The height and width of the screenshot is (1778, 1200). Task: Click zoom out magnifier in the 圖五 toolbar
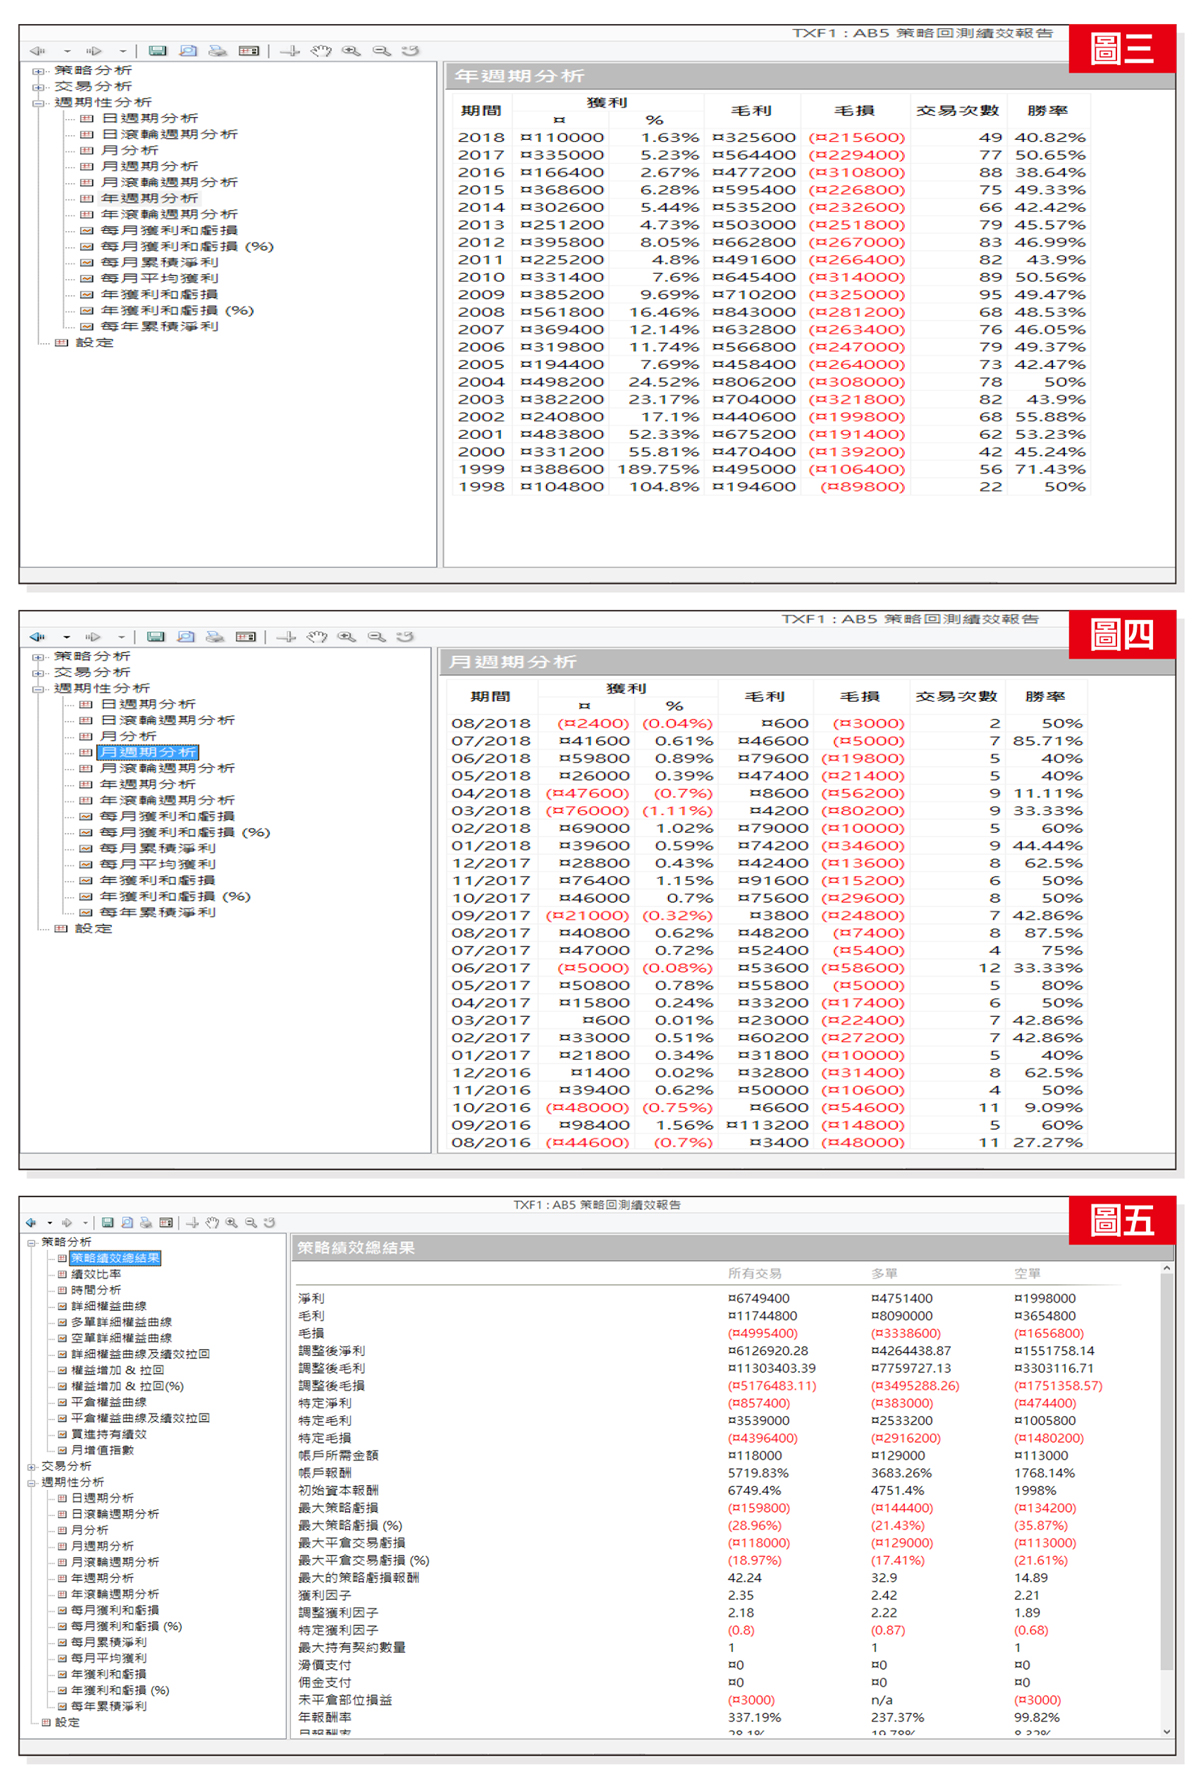coord(251,1223)
